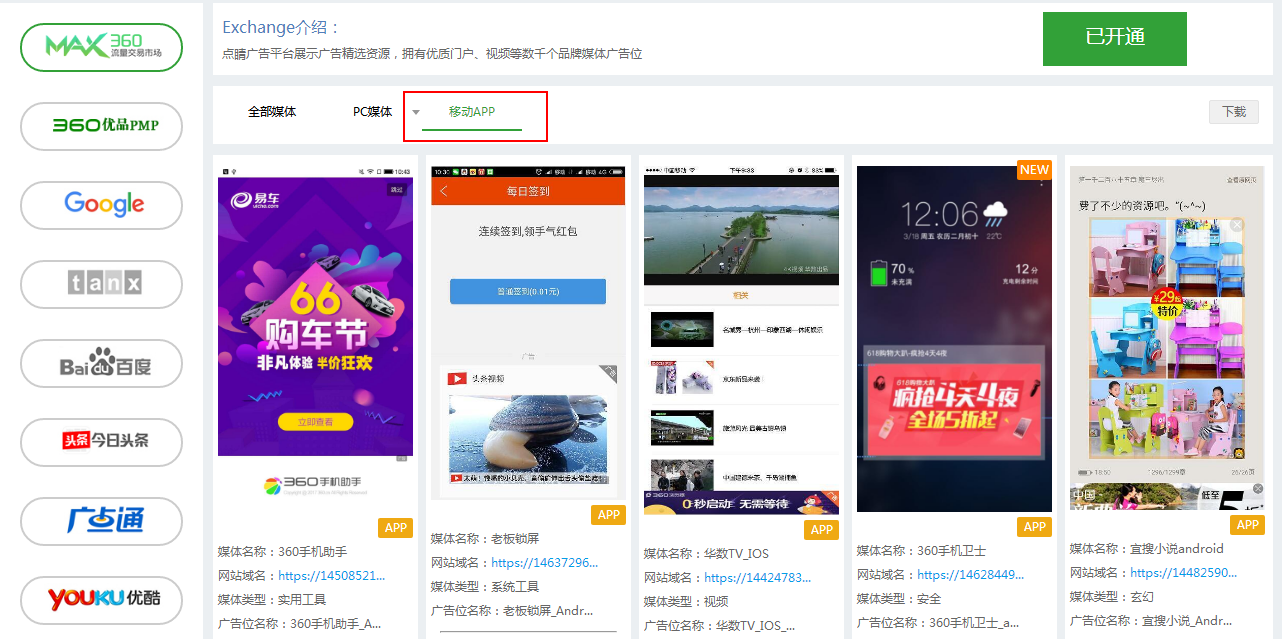Open the 360优品PMP platform
The width and height of the screenshot is (1282, 639).
pyautogui.click(x=102, y=126)
